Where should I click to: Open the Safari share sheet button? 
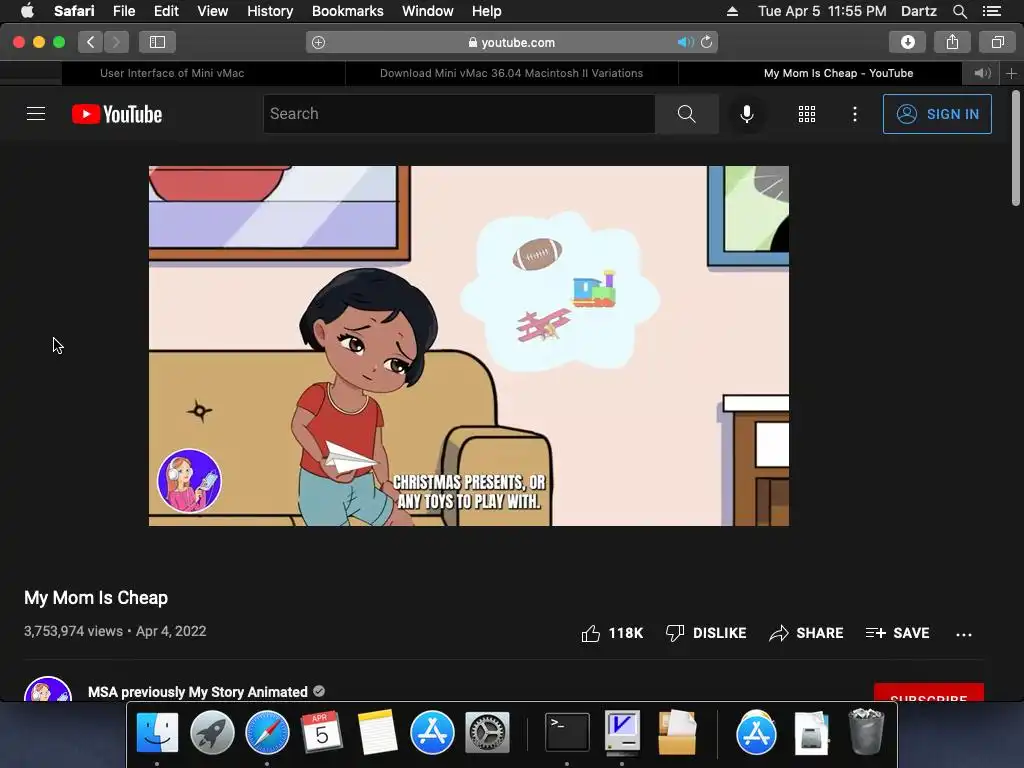pos(952,42)
